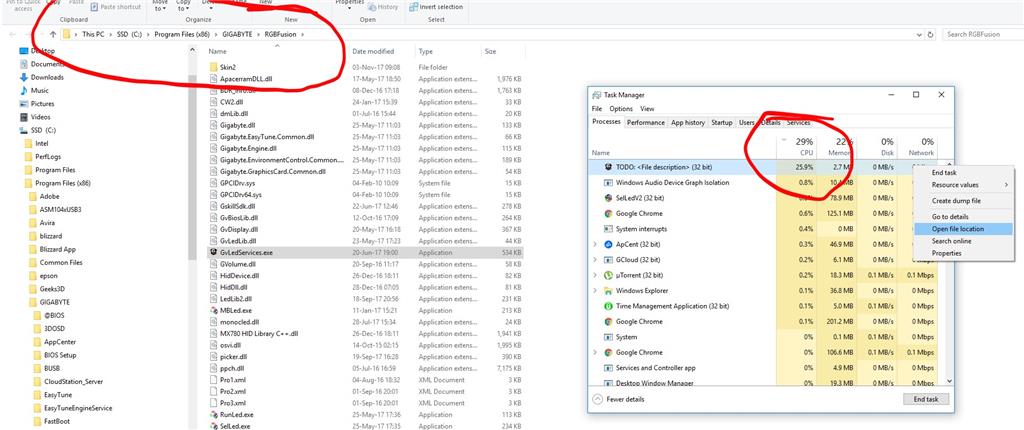Select GvLedServices.exe application icon

[214, 252]
